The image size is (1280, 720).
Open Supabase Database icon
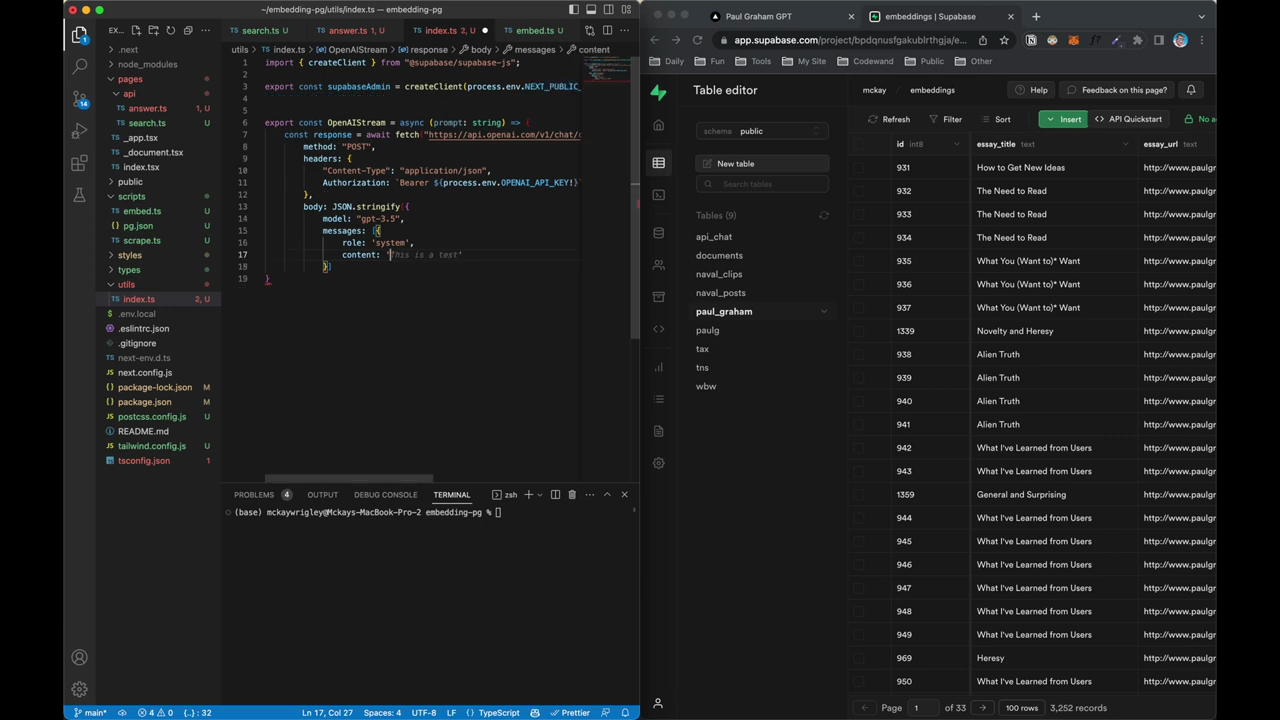pyautogui.click(x=658, y=233)
